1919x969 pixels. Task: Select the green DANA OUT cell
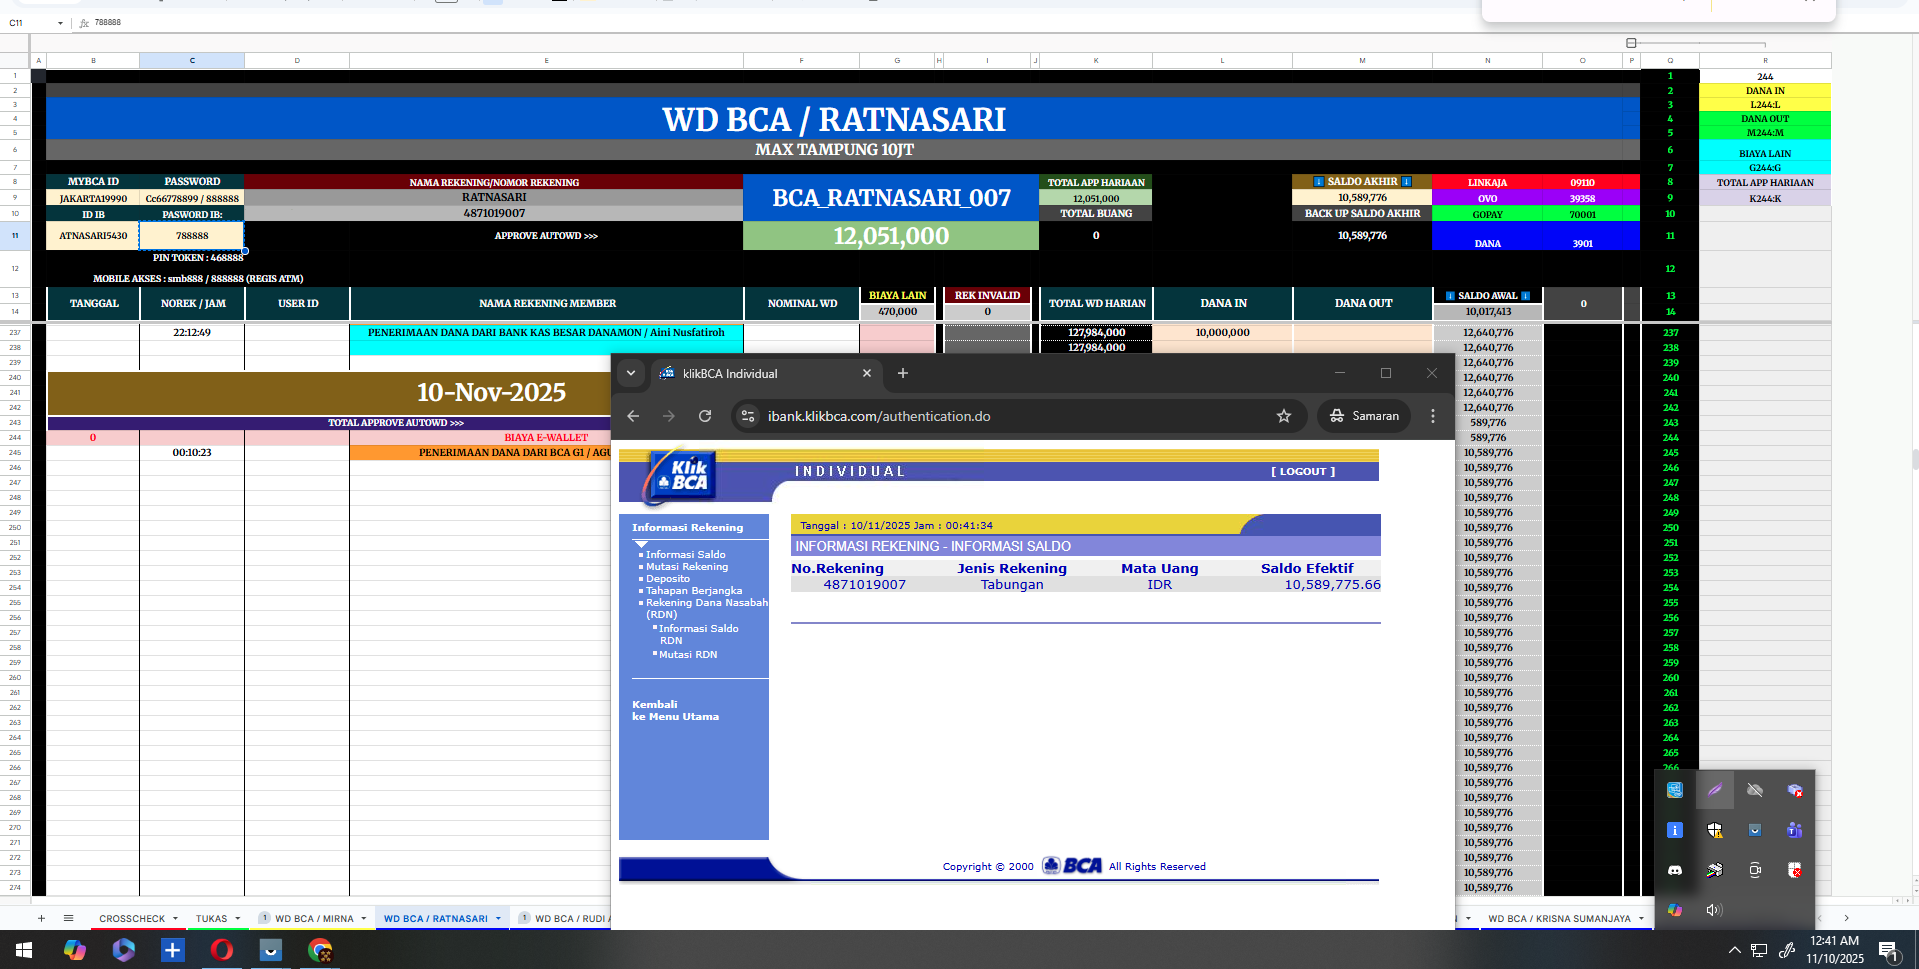(x=1765, y=118)
